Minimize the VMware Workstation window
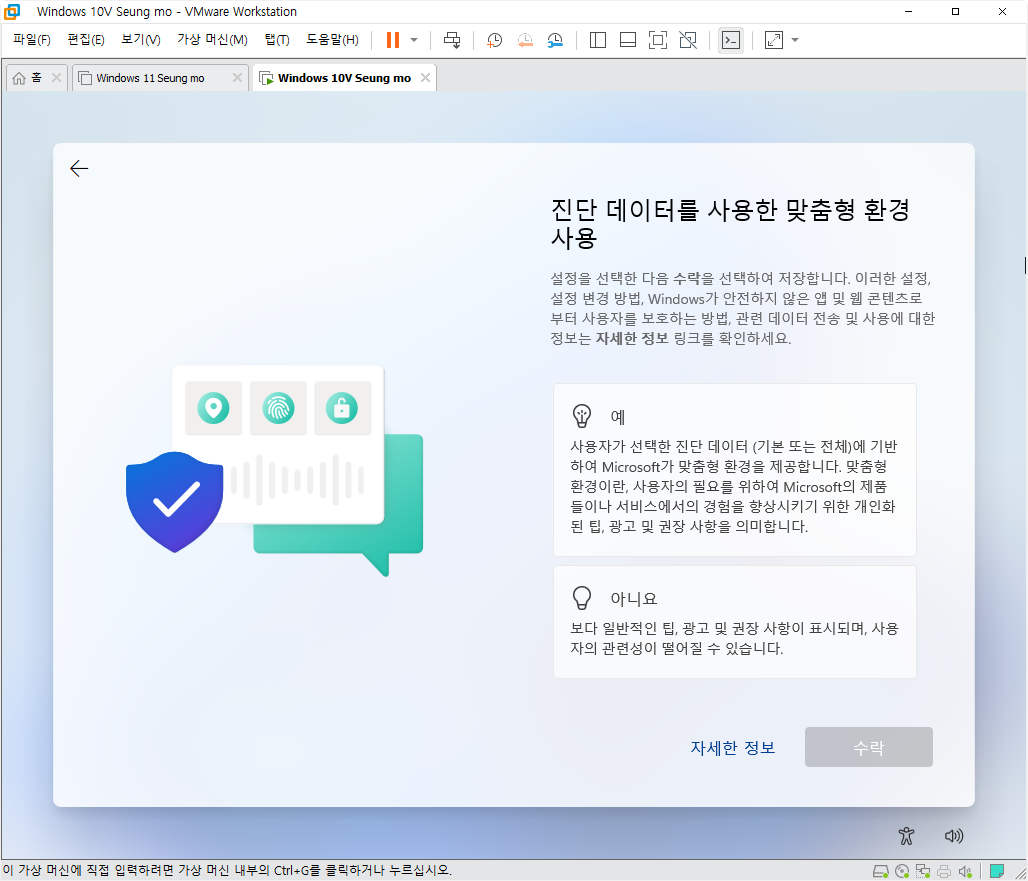 909,12
